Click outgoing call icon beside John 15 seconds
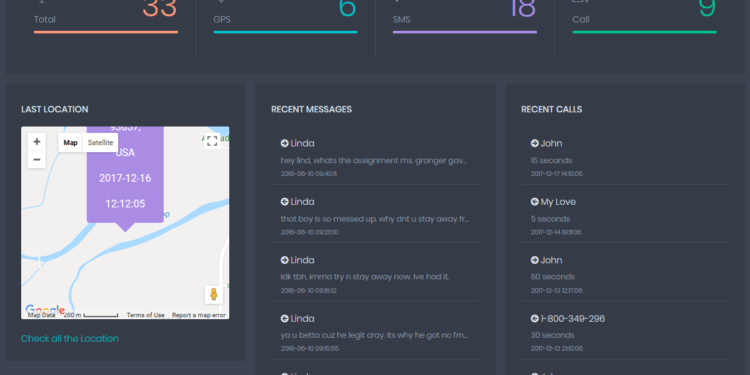The height and width of the screenshot is (375, 750). coord(535,143)
